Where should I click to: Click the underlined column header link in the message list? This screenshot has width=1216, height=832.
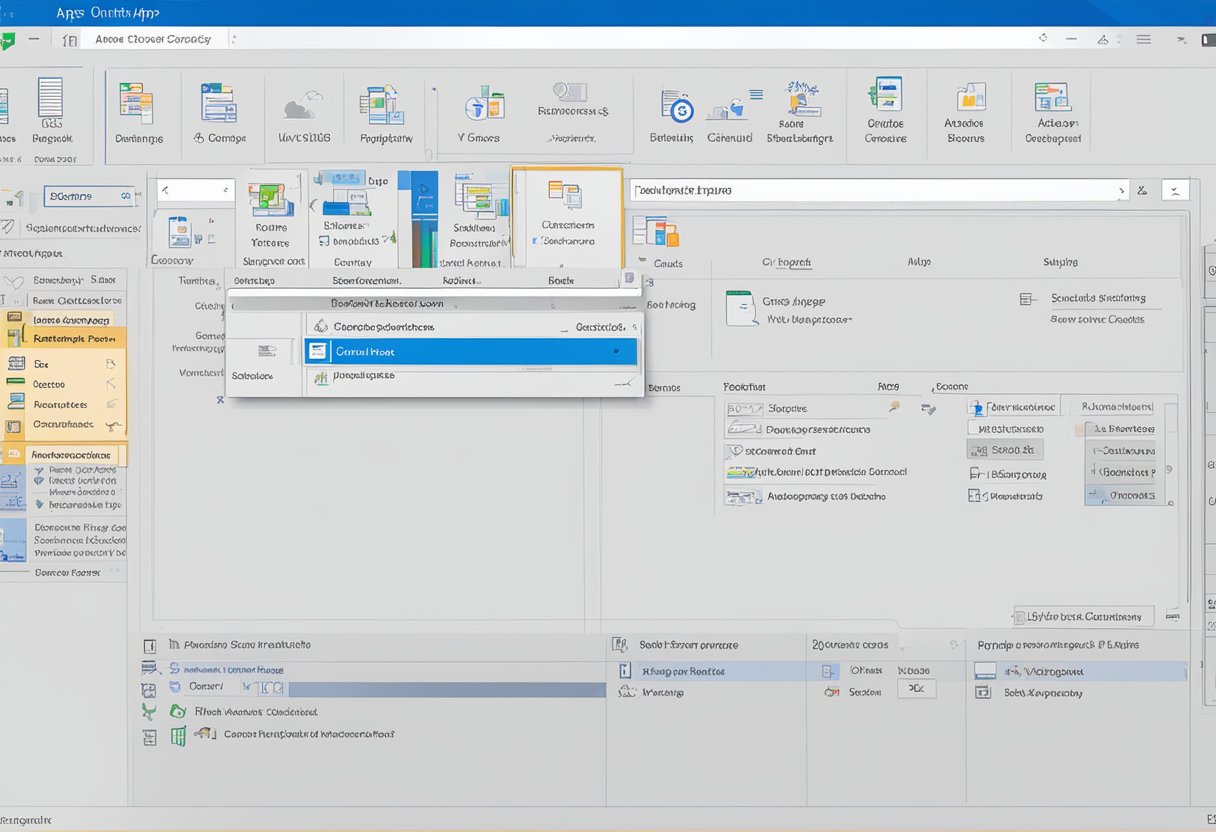tap(786, 262)
